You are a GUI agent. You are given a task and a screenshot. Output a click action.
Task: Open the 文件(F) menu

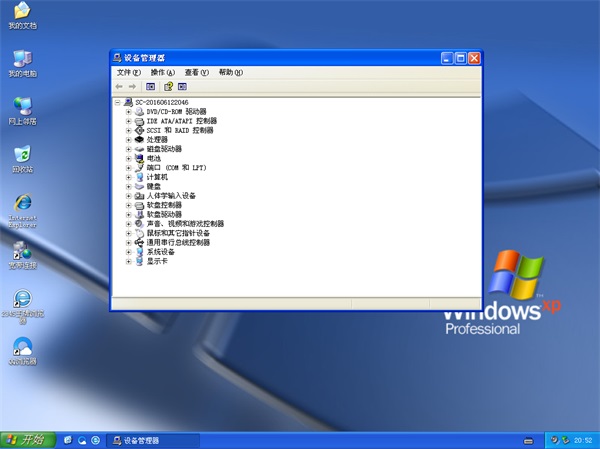tap(130, 73)
